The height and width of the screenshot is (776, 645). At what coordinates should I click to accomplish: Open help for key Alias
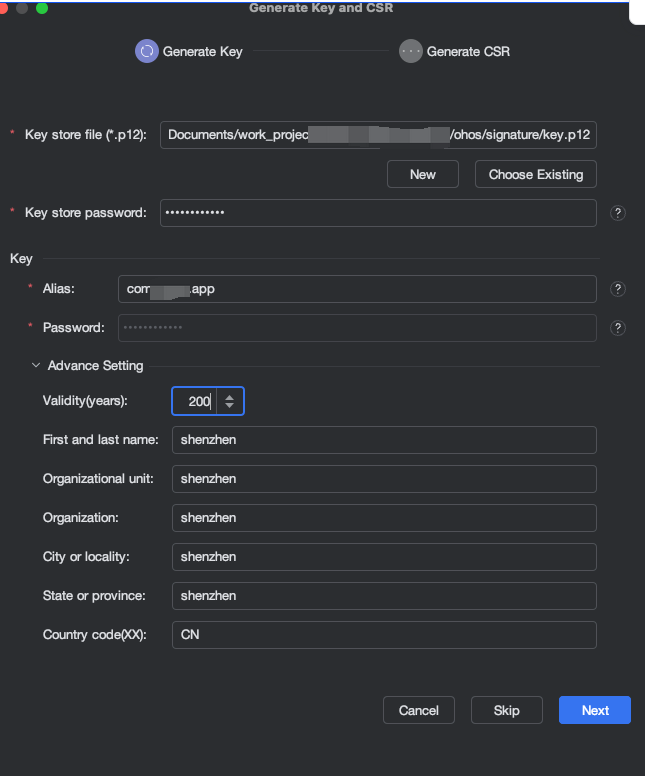coord(617,289)
